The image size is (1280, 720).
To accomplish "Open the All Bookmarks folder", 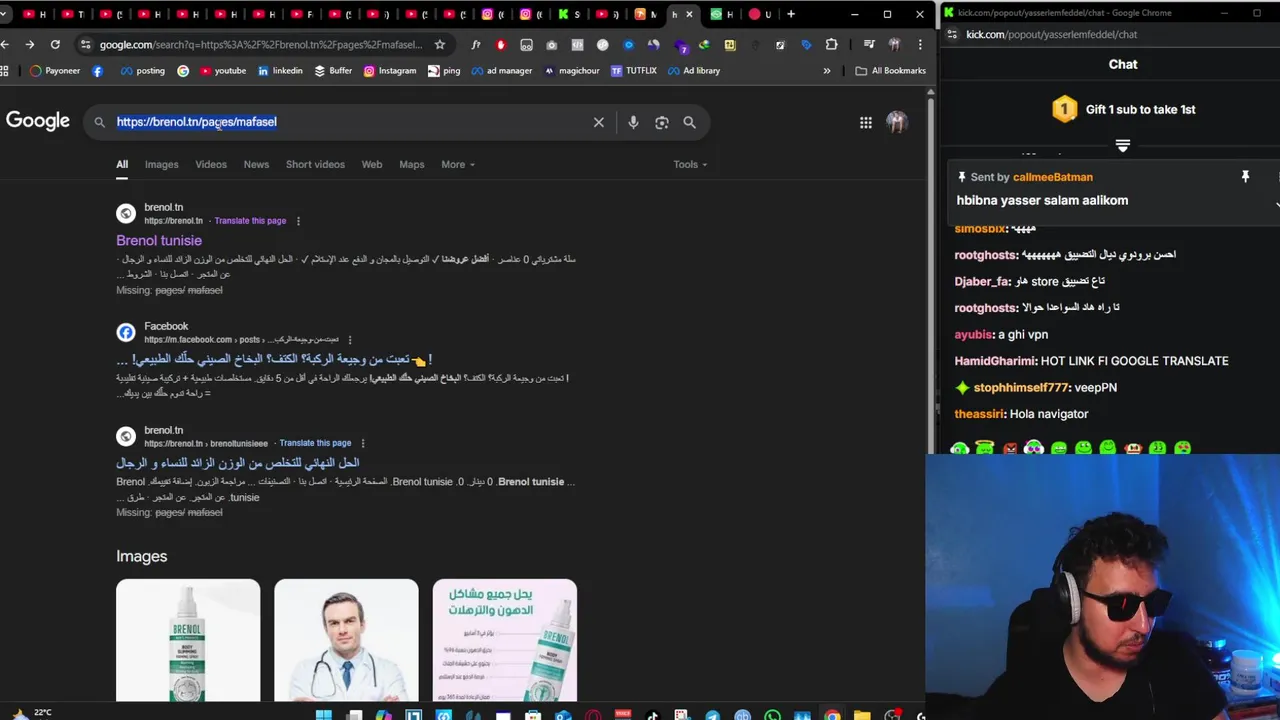I will [890, 70].
